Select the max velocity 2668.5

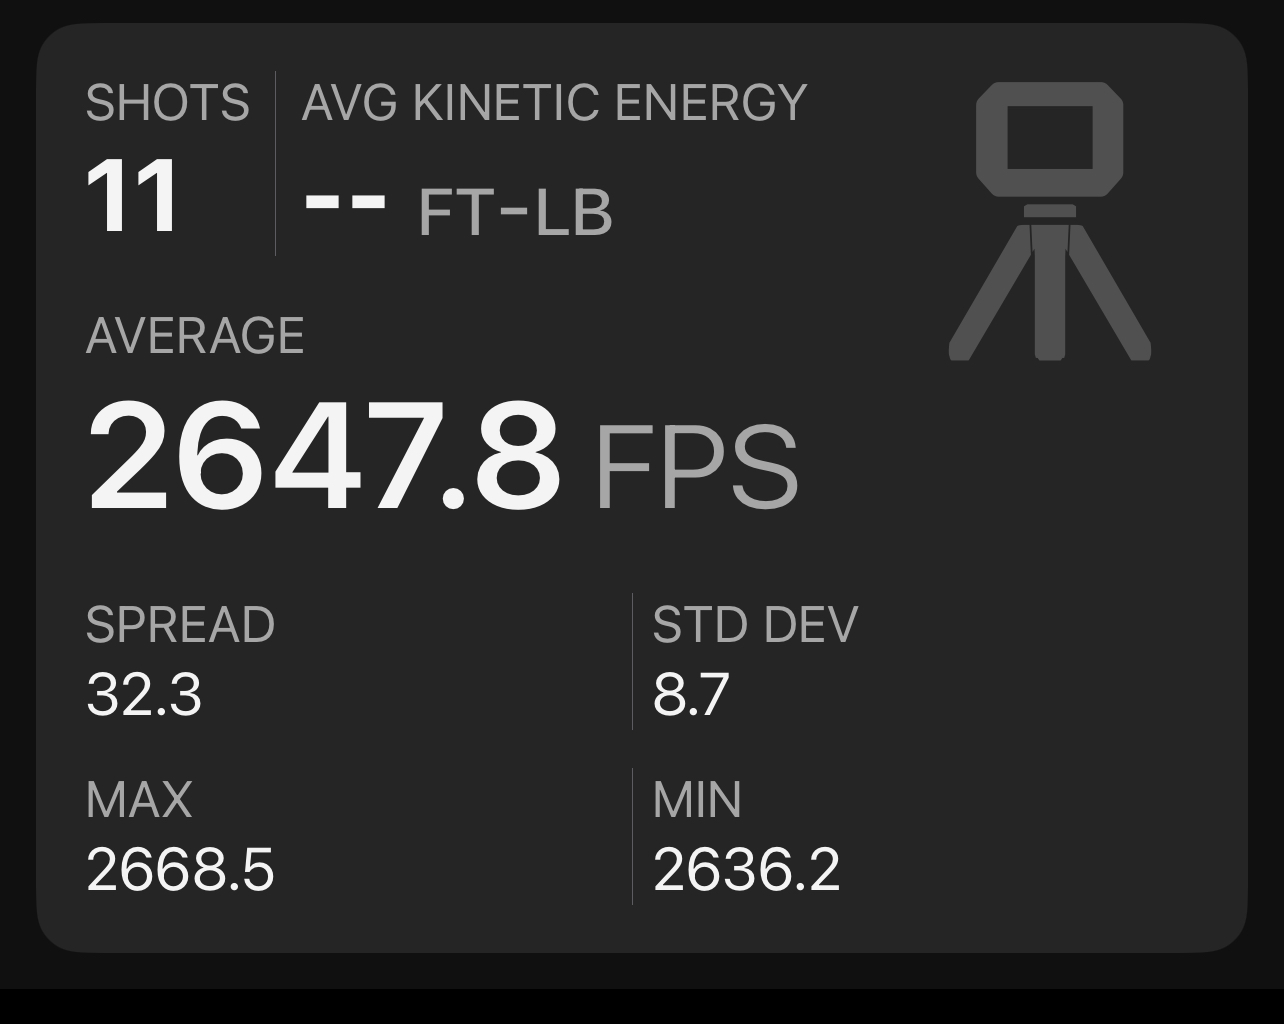pyautogui.click(x=180, y=870)
